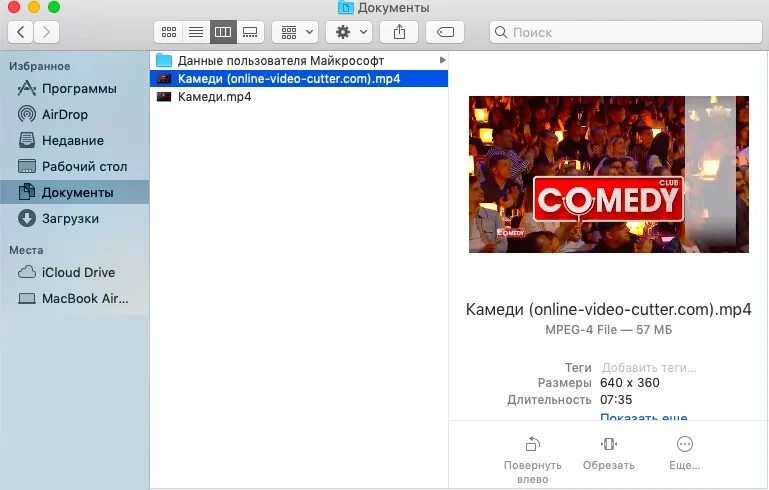Click the Еще more actions button
769x490 pixels.
pos(685,454)
